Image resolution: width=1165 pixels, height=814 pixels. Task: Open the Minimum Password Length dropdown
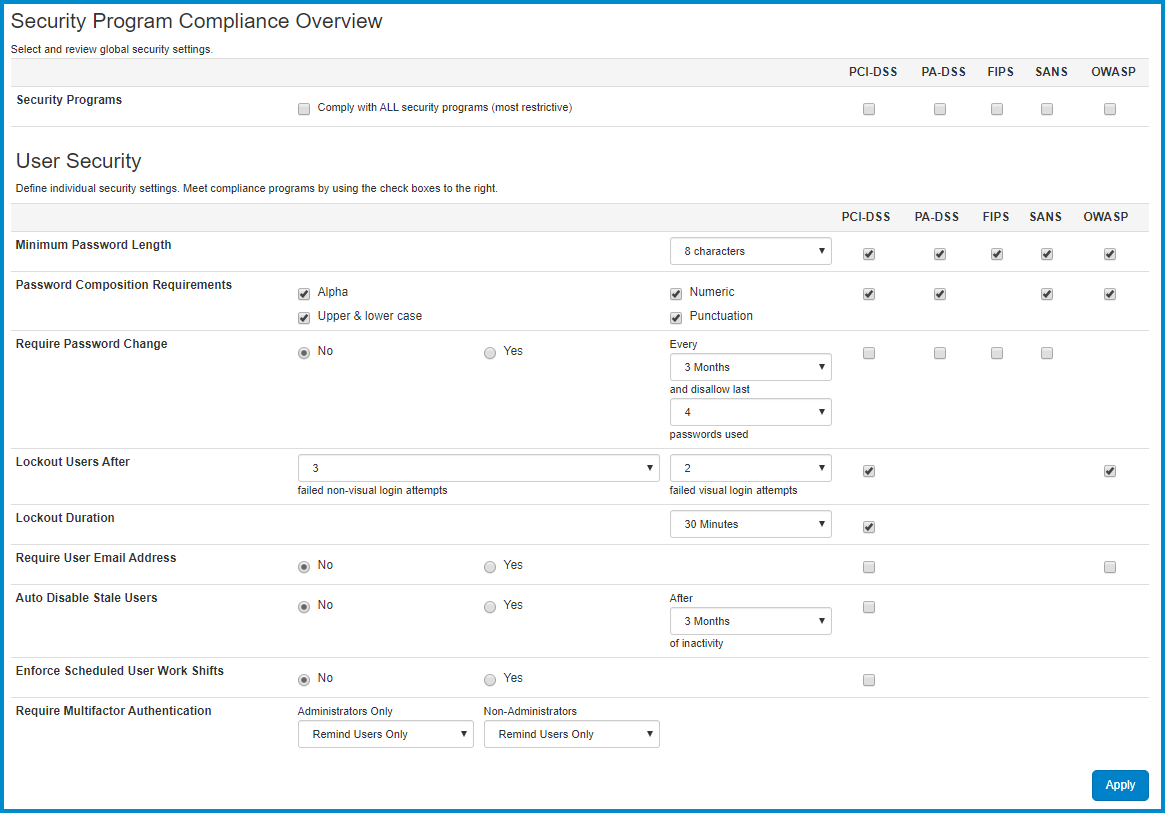pyautogui.click(x=750, y=251)
